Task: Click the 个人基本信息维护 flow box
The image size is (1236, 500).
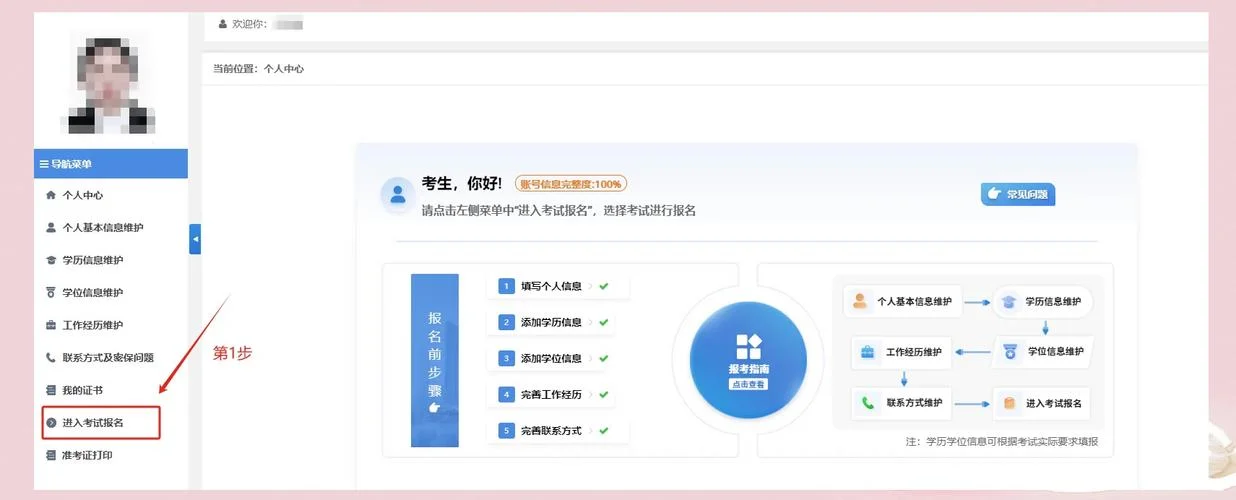Action: (x=904, y=301)
